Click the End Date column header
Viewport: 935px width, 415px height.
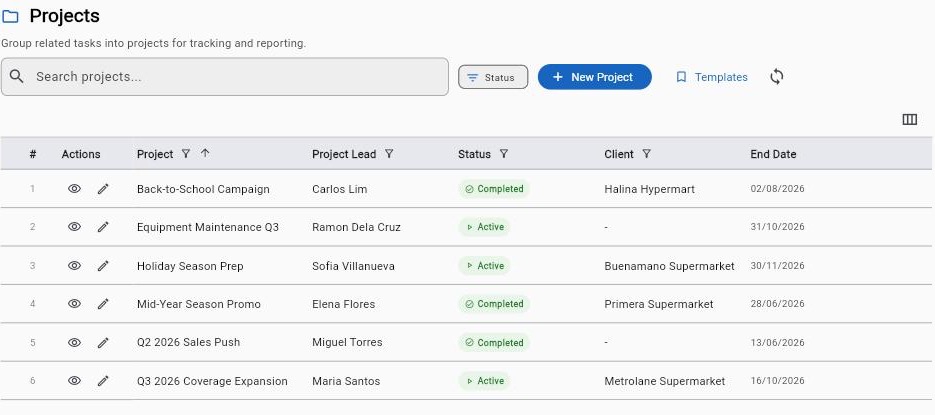773,154
